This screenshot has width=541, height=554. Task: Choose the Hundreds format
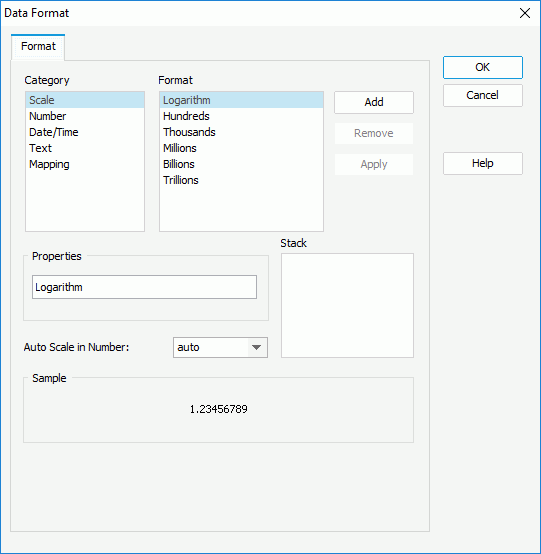click(x=241, y=116)
